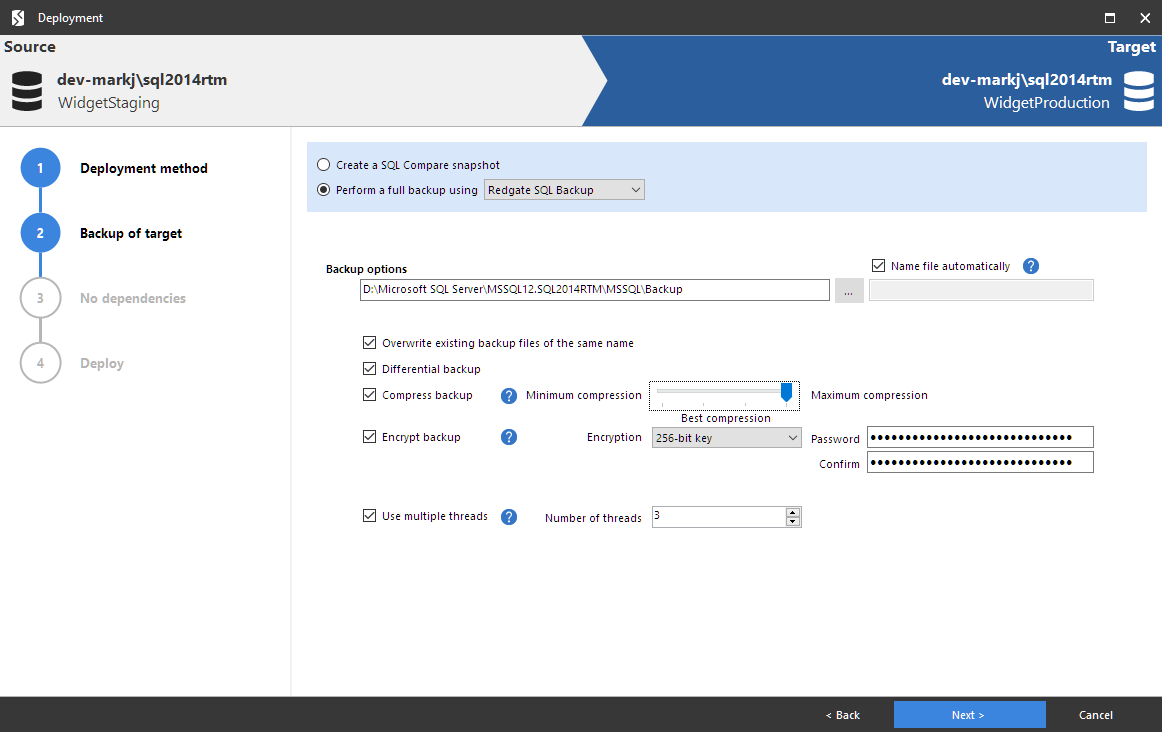Open help for Encrypt backup option

click(509, 437)
